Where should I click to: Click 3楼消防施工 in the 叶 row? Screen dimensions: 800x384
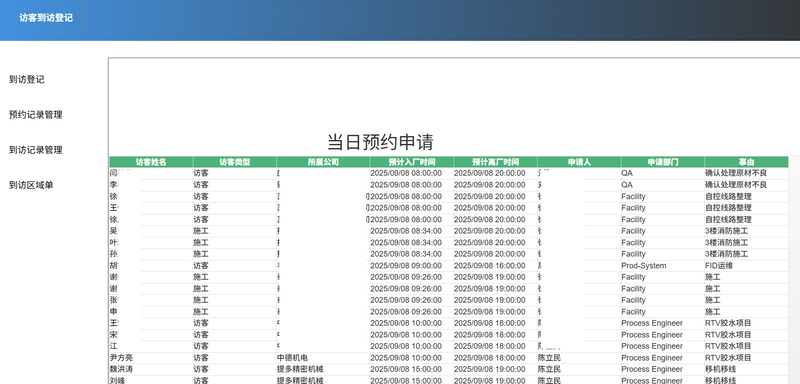click(727, 243)
